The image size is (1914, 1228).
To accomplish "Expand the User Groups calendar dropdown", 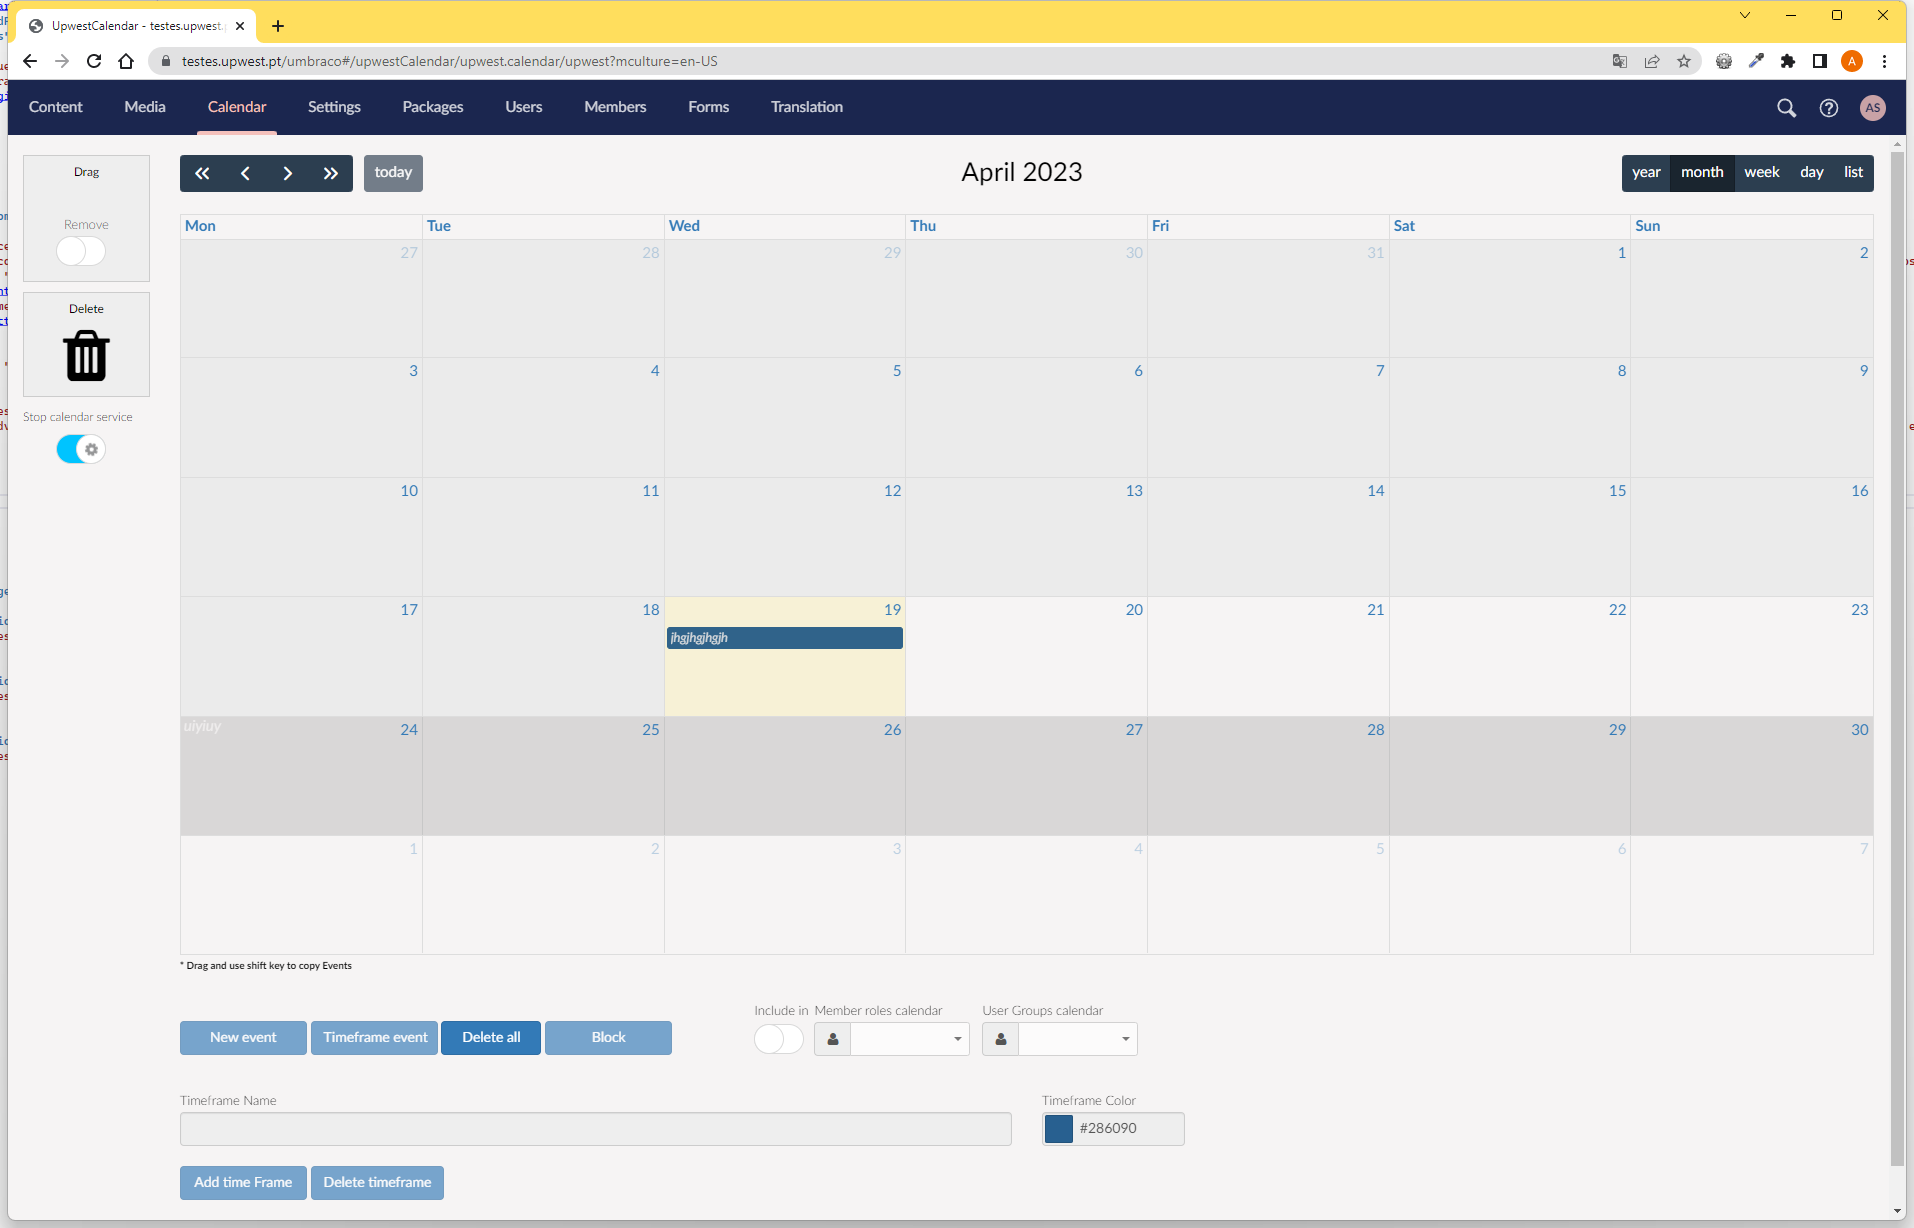I will click(1076, 1039).
